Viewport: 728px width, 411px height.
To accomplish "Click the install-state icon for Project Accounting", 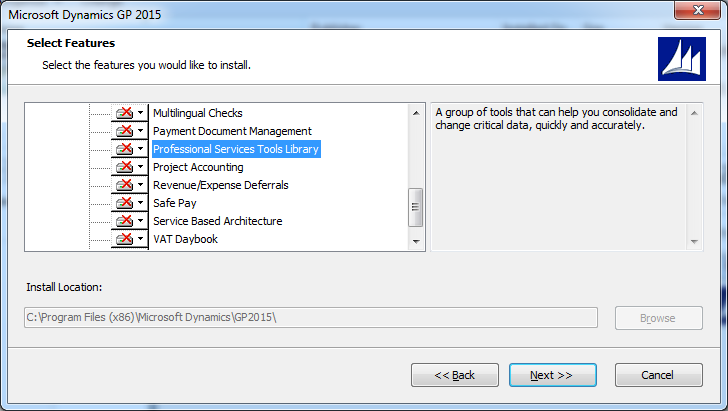I will [124, 167].
